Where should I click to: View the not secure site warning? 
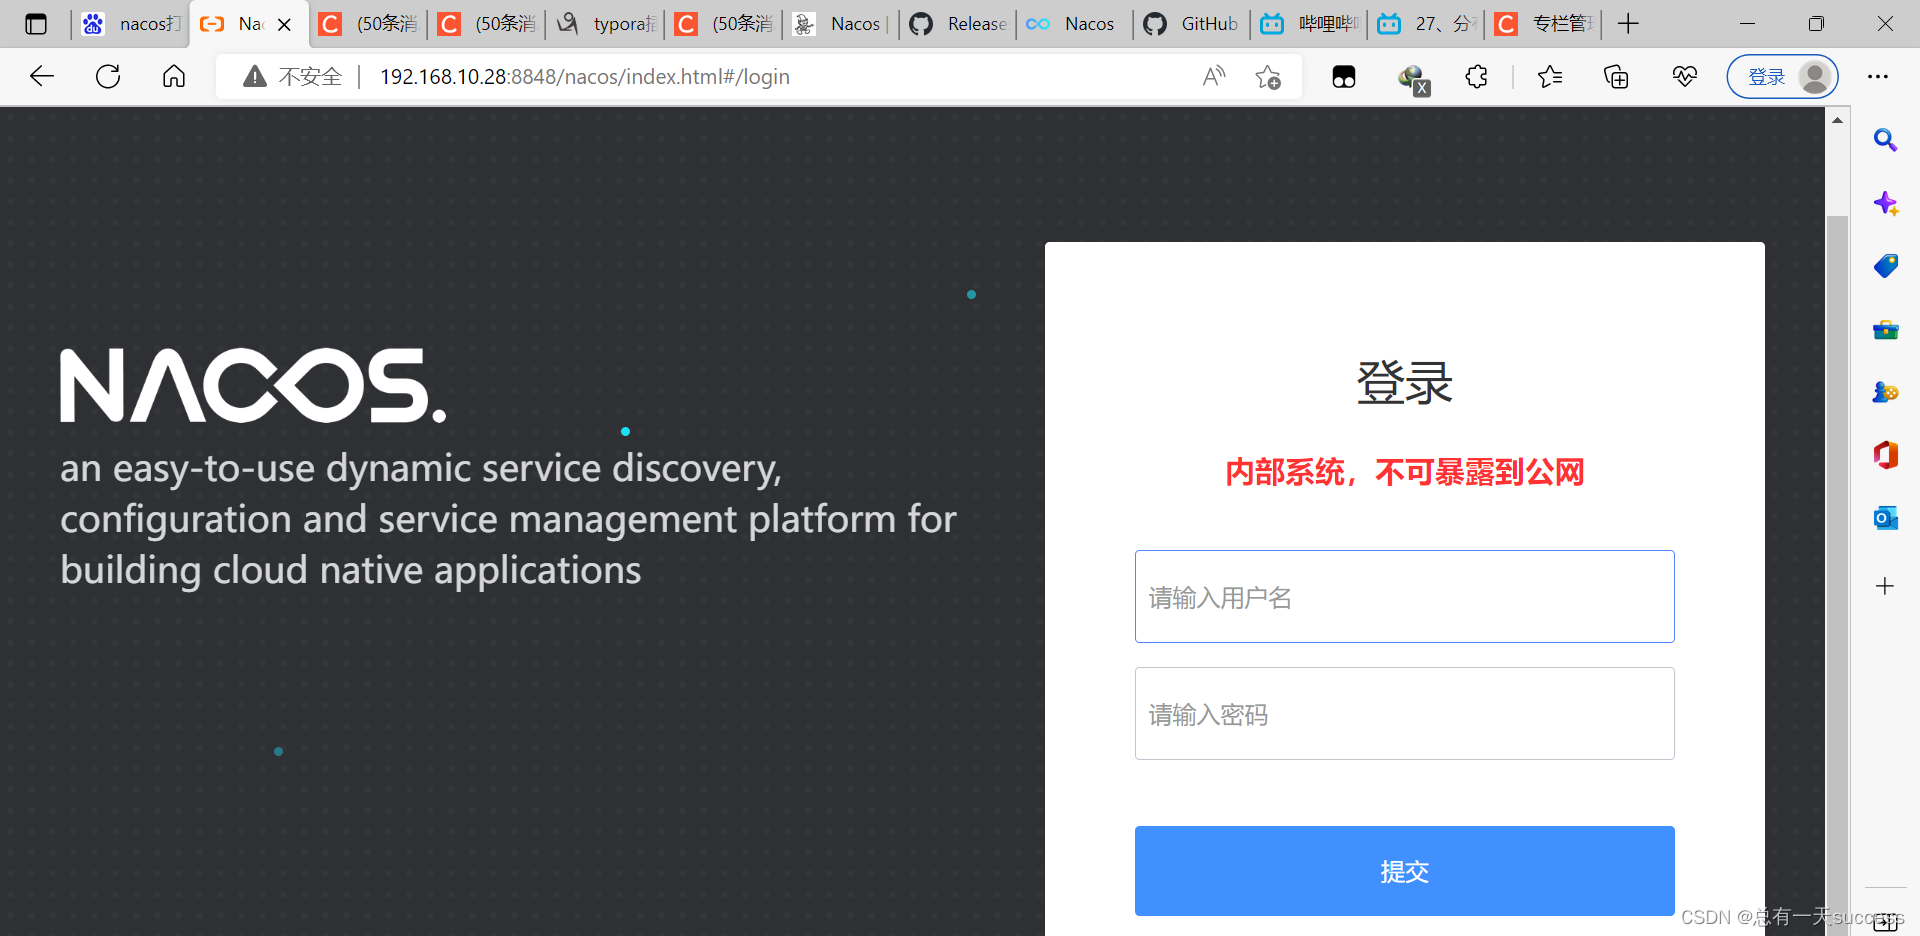click(x=292, y=77)
